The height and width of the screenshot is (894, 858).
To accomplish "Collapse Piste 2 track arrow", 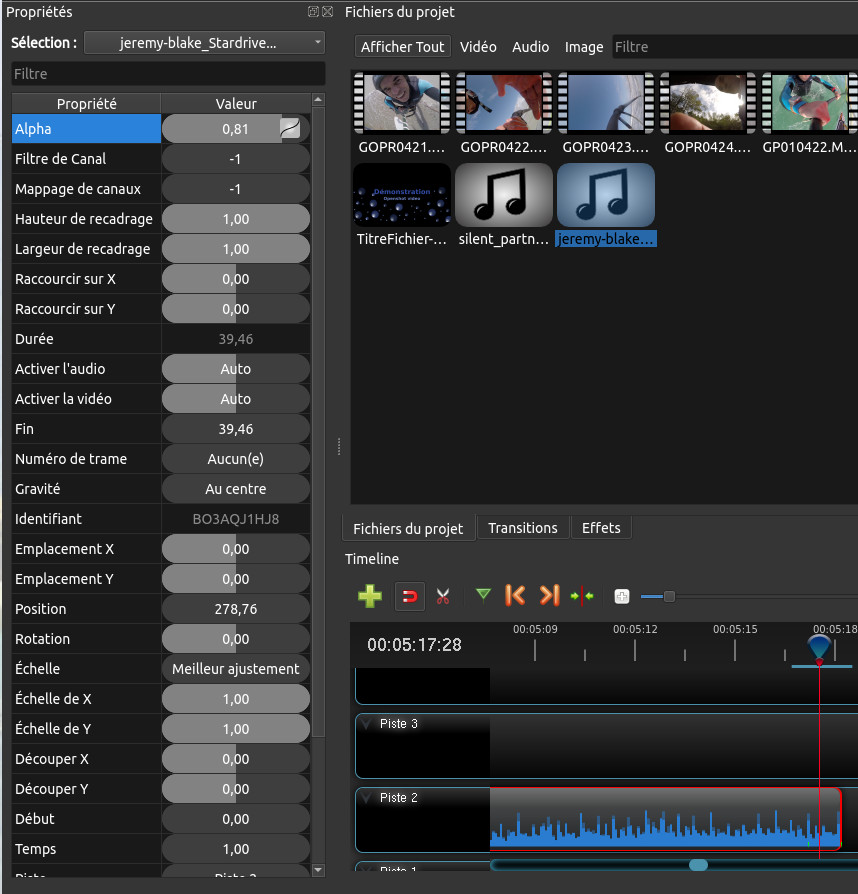I will pos(367,797).
